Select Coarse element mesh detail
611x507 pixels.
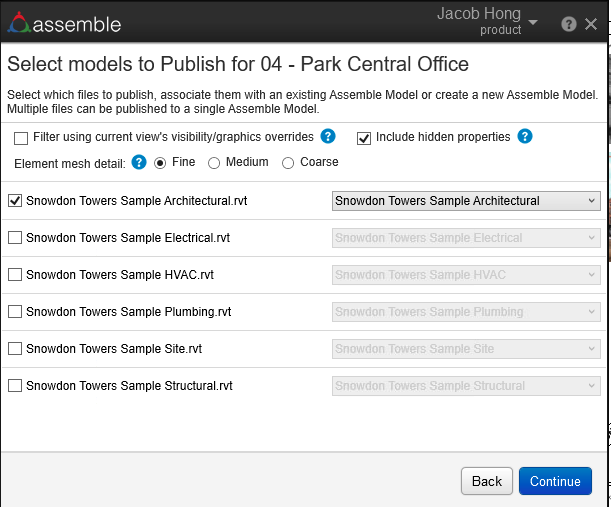pyautogui.click(x=288, y=163)
